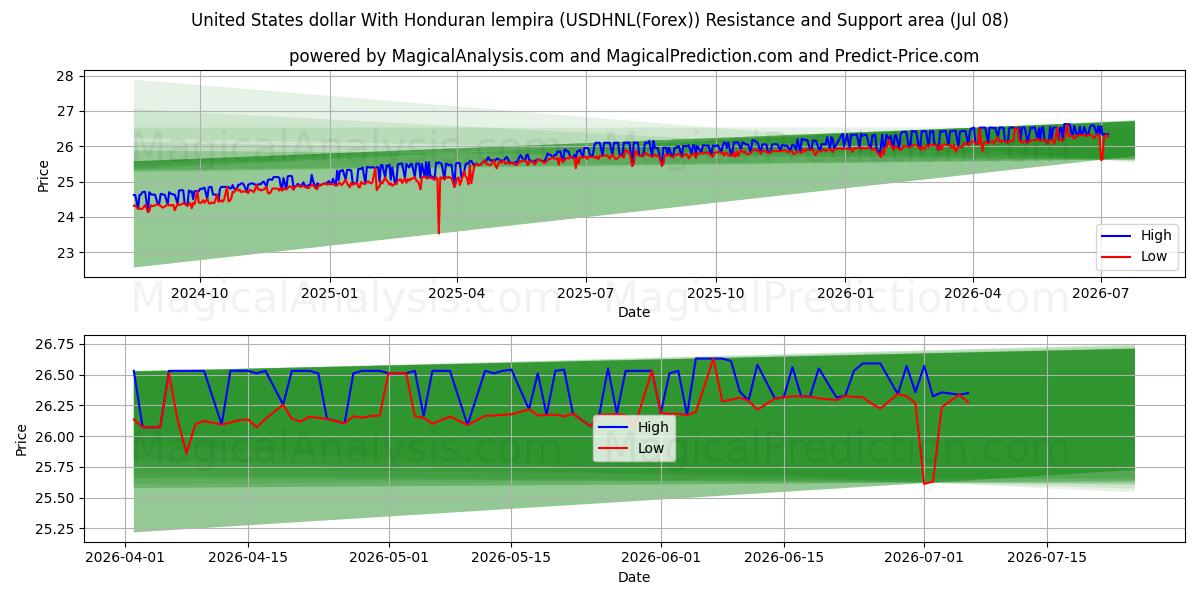The width and height of the screenshot is (1200, 600).
Task: Click the '26.00' tick on the bottom price axis
Action: [x=56, y=437]
